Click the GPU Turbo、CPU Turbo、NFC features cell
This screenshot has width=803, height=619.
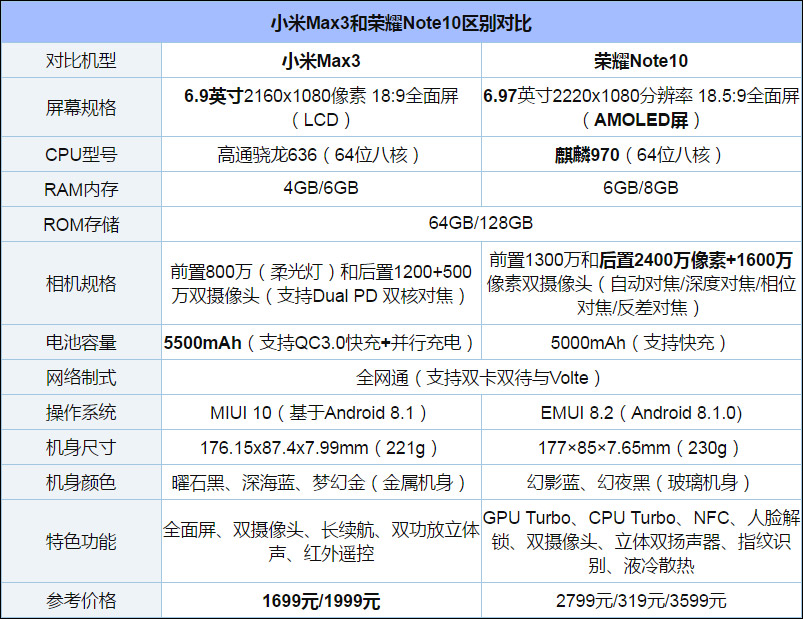[641, 542]
